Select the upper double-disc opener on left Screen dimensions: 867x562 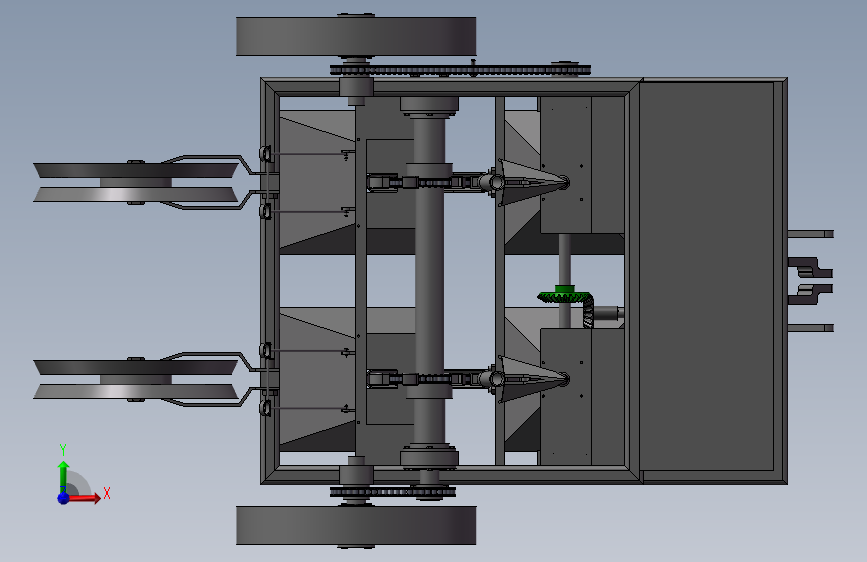tap(135, 183)
